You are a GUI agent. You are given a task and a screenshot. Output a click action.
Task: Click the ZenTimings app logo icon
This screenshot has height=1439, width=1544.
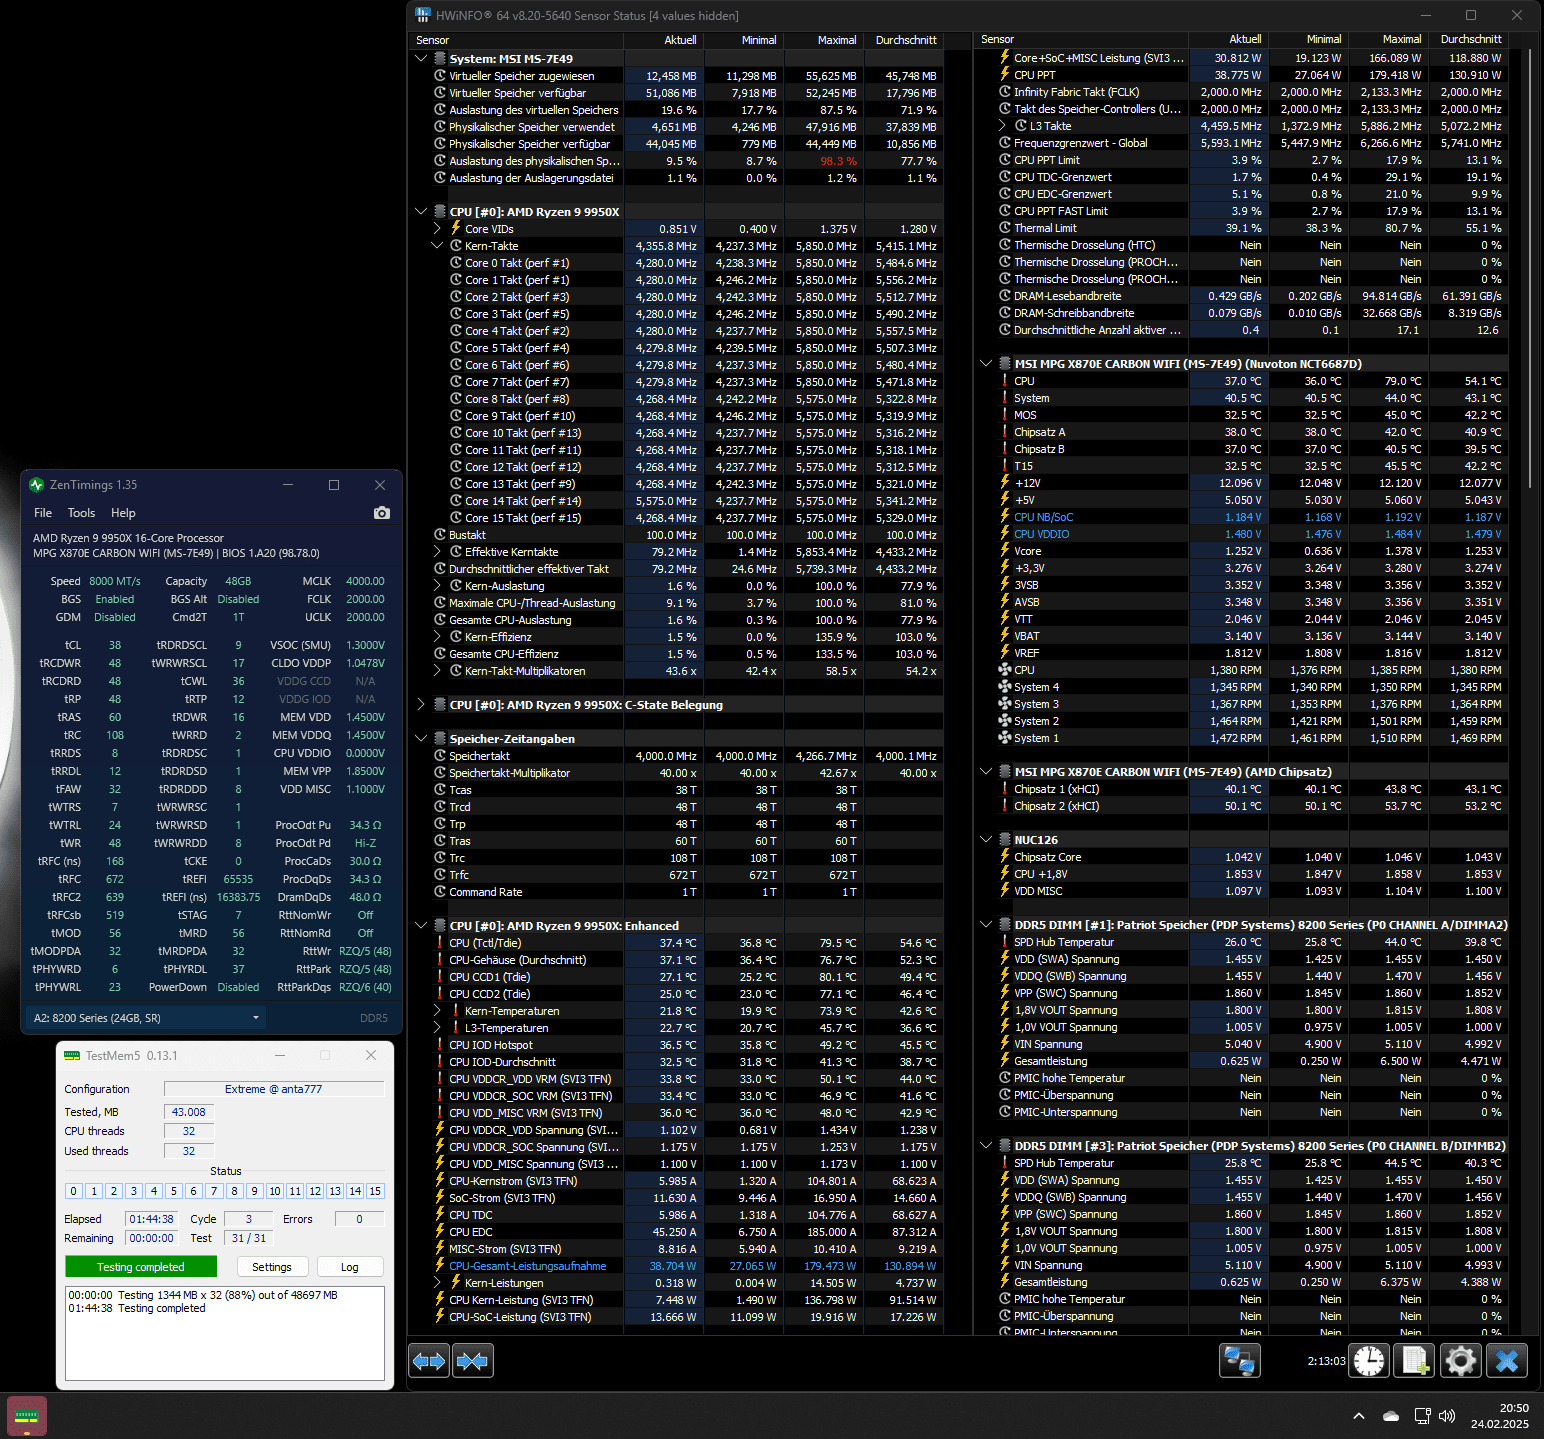37,485
